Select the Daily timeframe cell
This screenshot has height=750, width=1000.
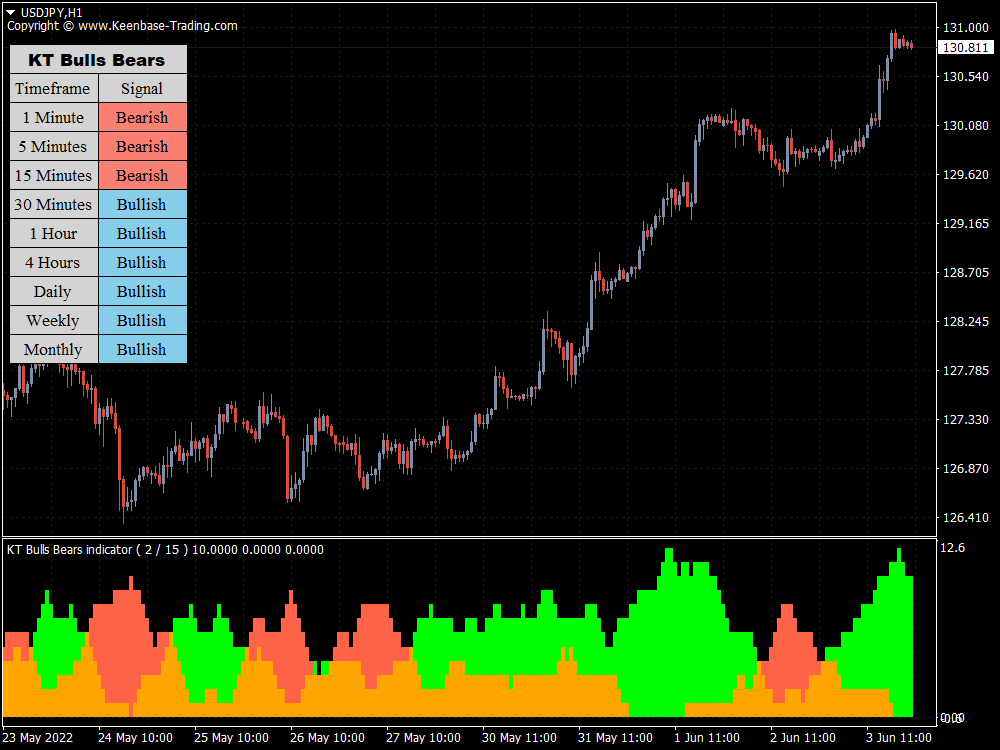point(54,291)
